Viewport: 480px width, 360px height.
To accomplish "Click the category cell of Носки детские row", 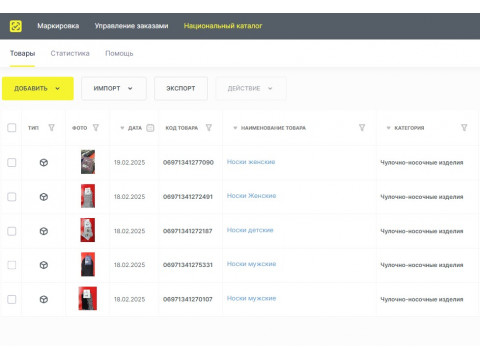I will (x=422, y=231).
